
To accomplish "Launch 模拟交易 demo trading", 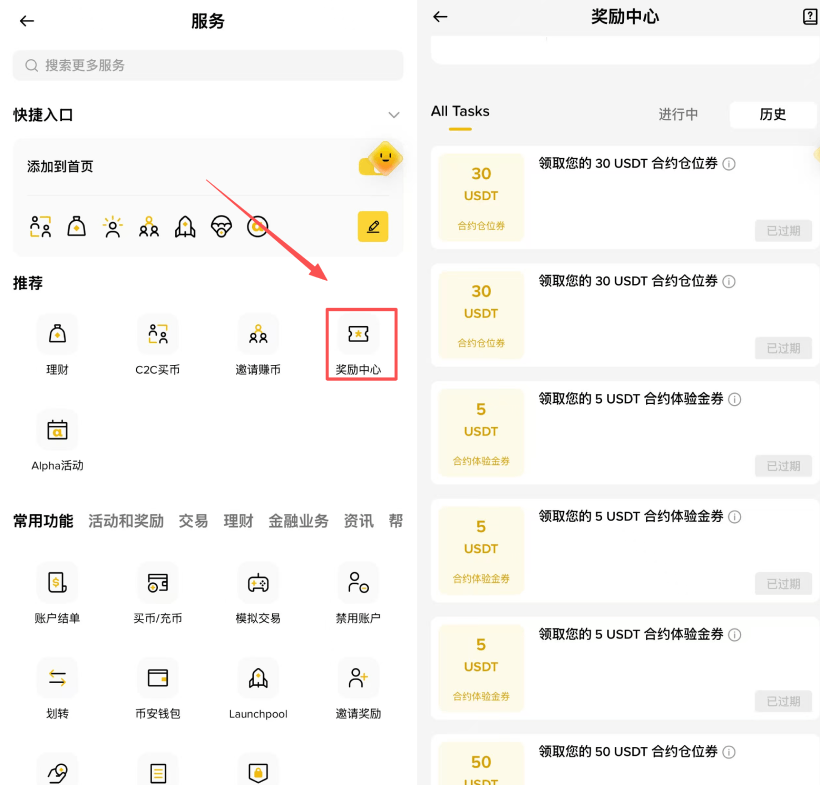I will (x=258, y=593).
